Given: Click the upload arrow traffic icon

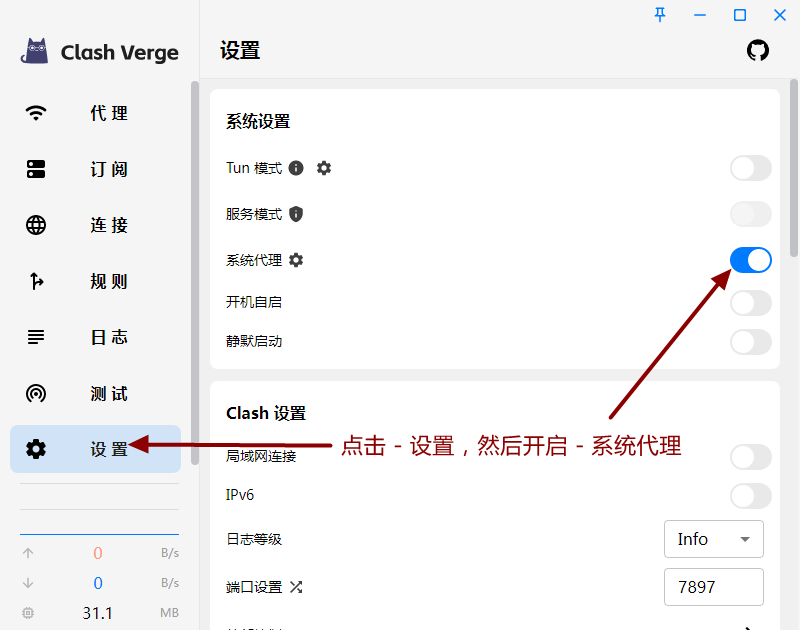Looking at the screenshot, I should tap(28, 553).
